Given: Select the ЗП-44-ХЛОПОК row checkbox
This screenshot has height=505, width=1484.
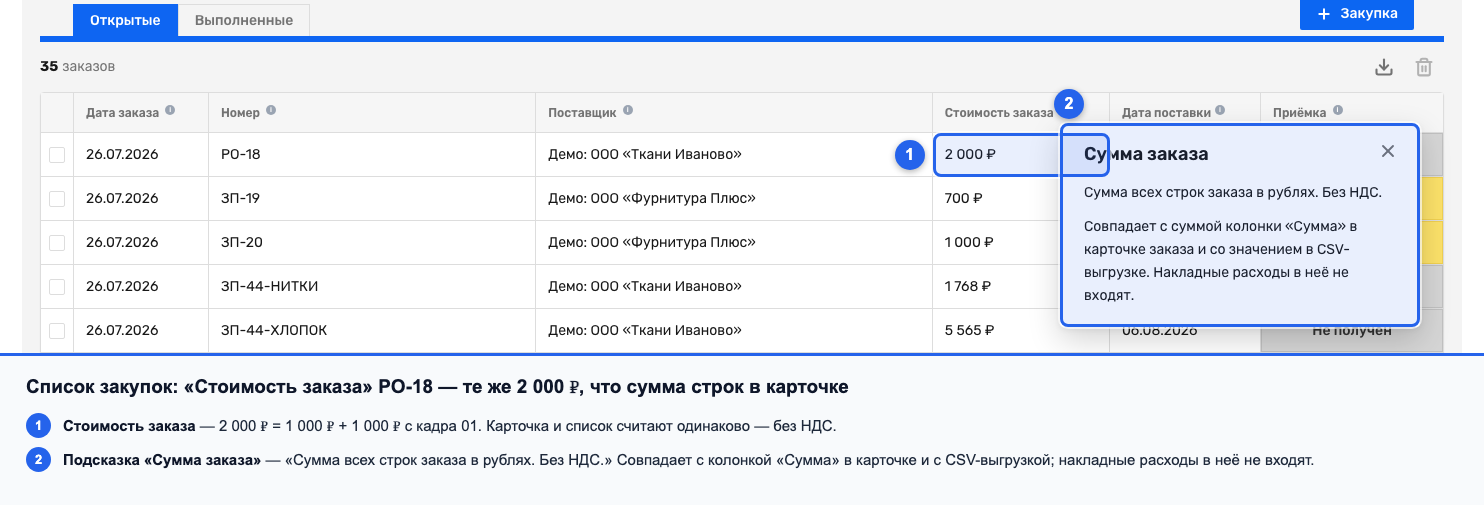Looking at the screenshot, I should pyautogui.click(x=57, y=331).
